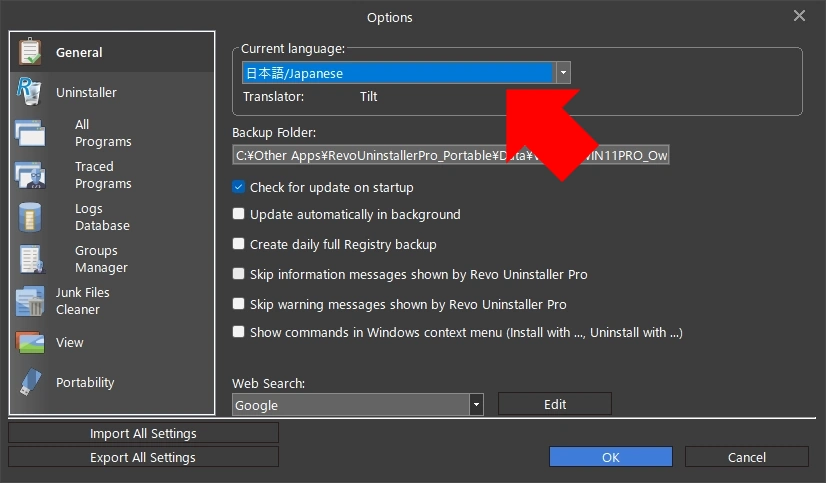Click the View picture icon
Screen dimensions: 826x483
coord(30,342)
